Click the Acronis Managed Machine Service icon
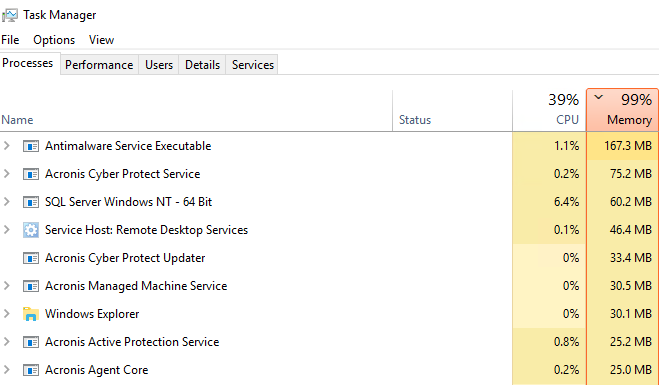 31,286
